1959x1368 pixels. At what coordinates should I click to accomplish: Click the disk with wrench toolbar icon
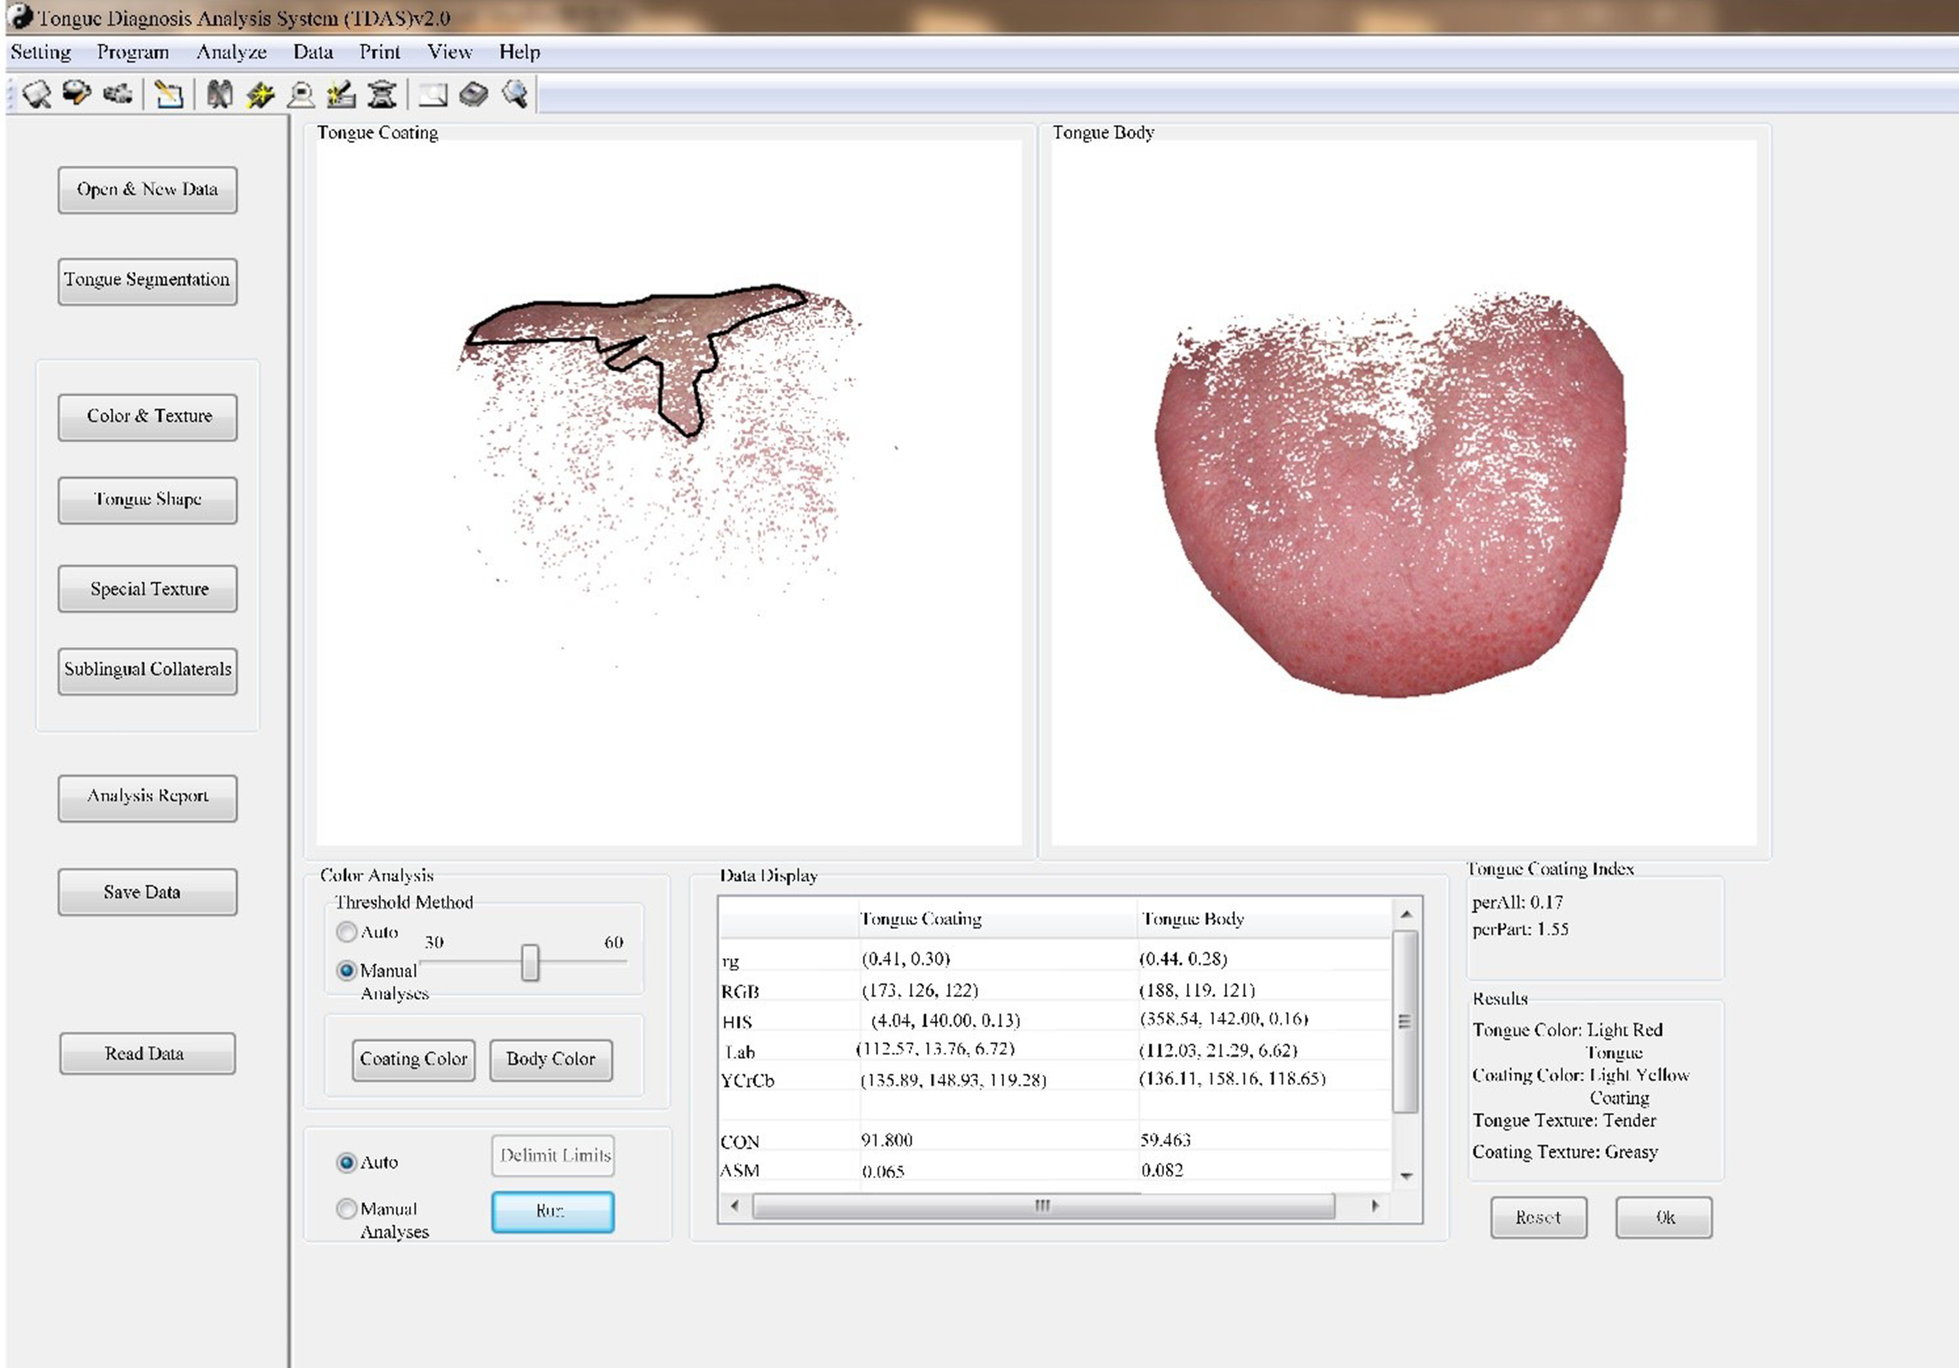pyautogui.click(x=77, y=94)
